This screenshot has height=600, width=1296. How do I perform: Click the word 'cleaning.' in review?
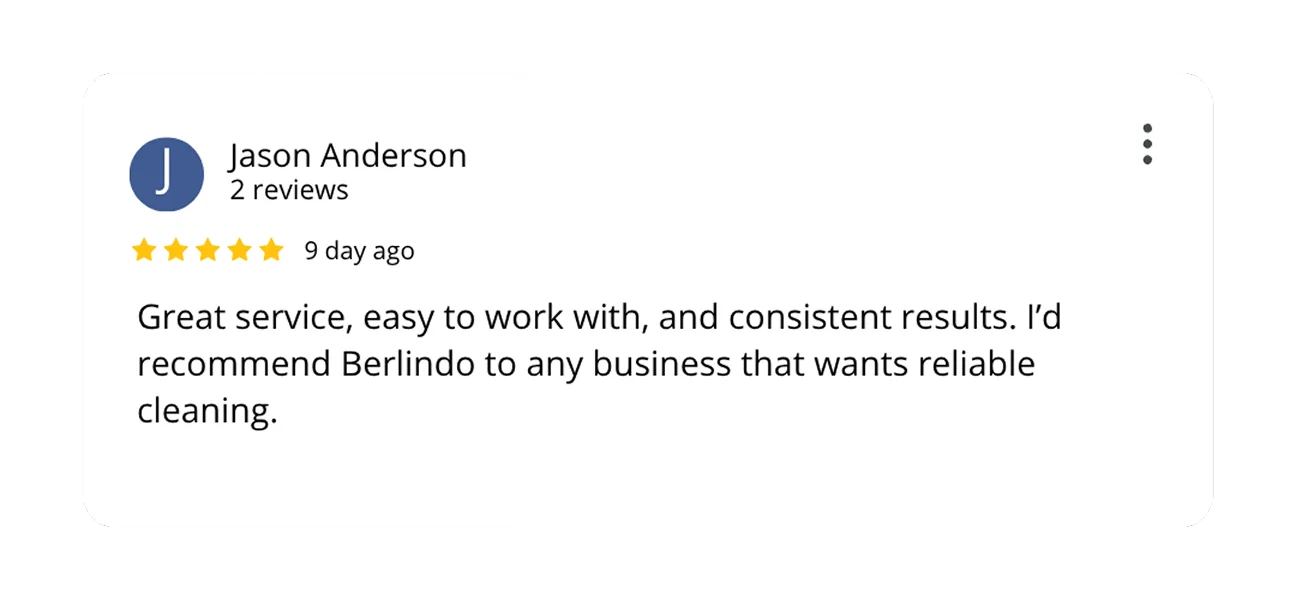pos(206,411)
